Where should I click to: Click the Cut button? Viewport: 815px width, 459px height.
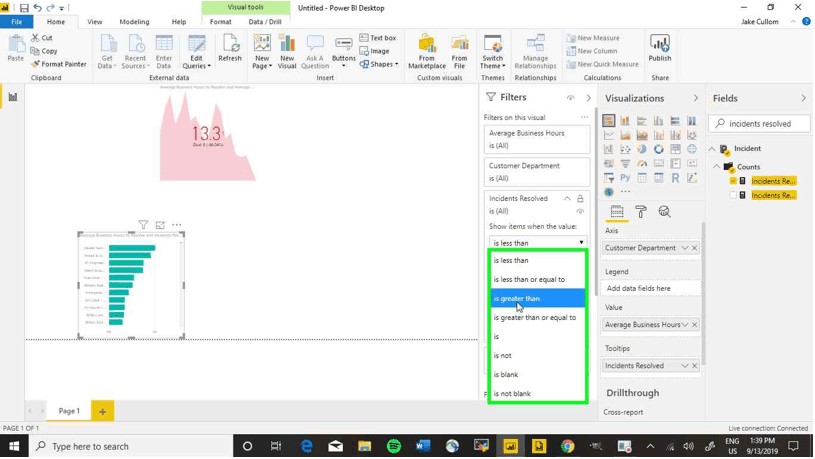[x=42, y=38]
